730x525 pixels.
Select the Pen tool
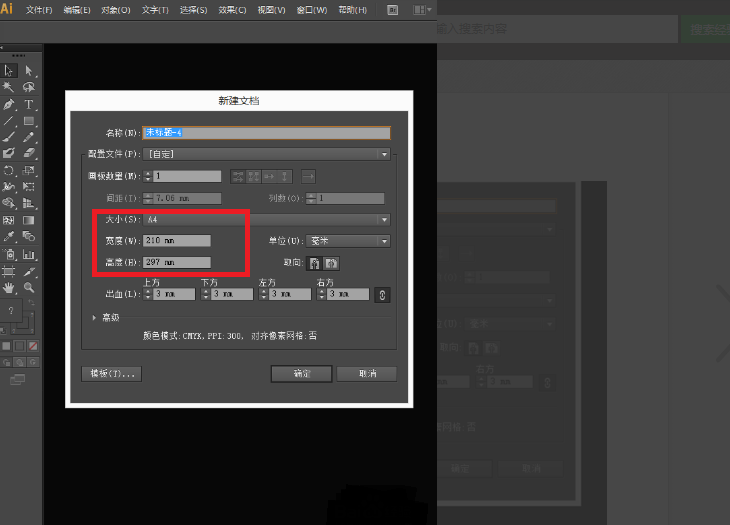[8, 104]
